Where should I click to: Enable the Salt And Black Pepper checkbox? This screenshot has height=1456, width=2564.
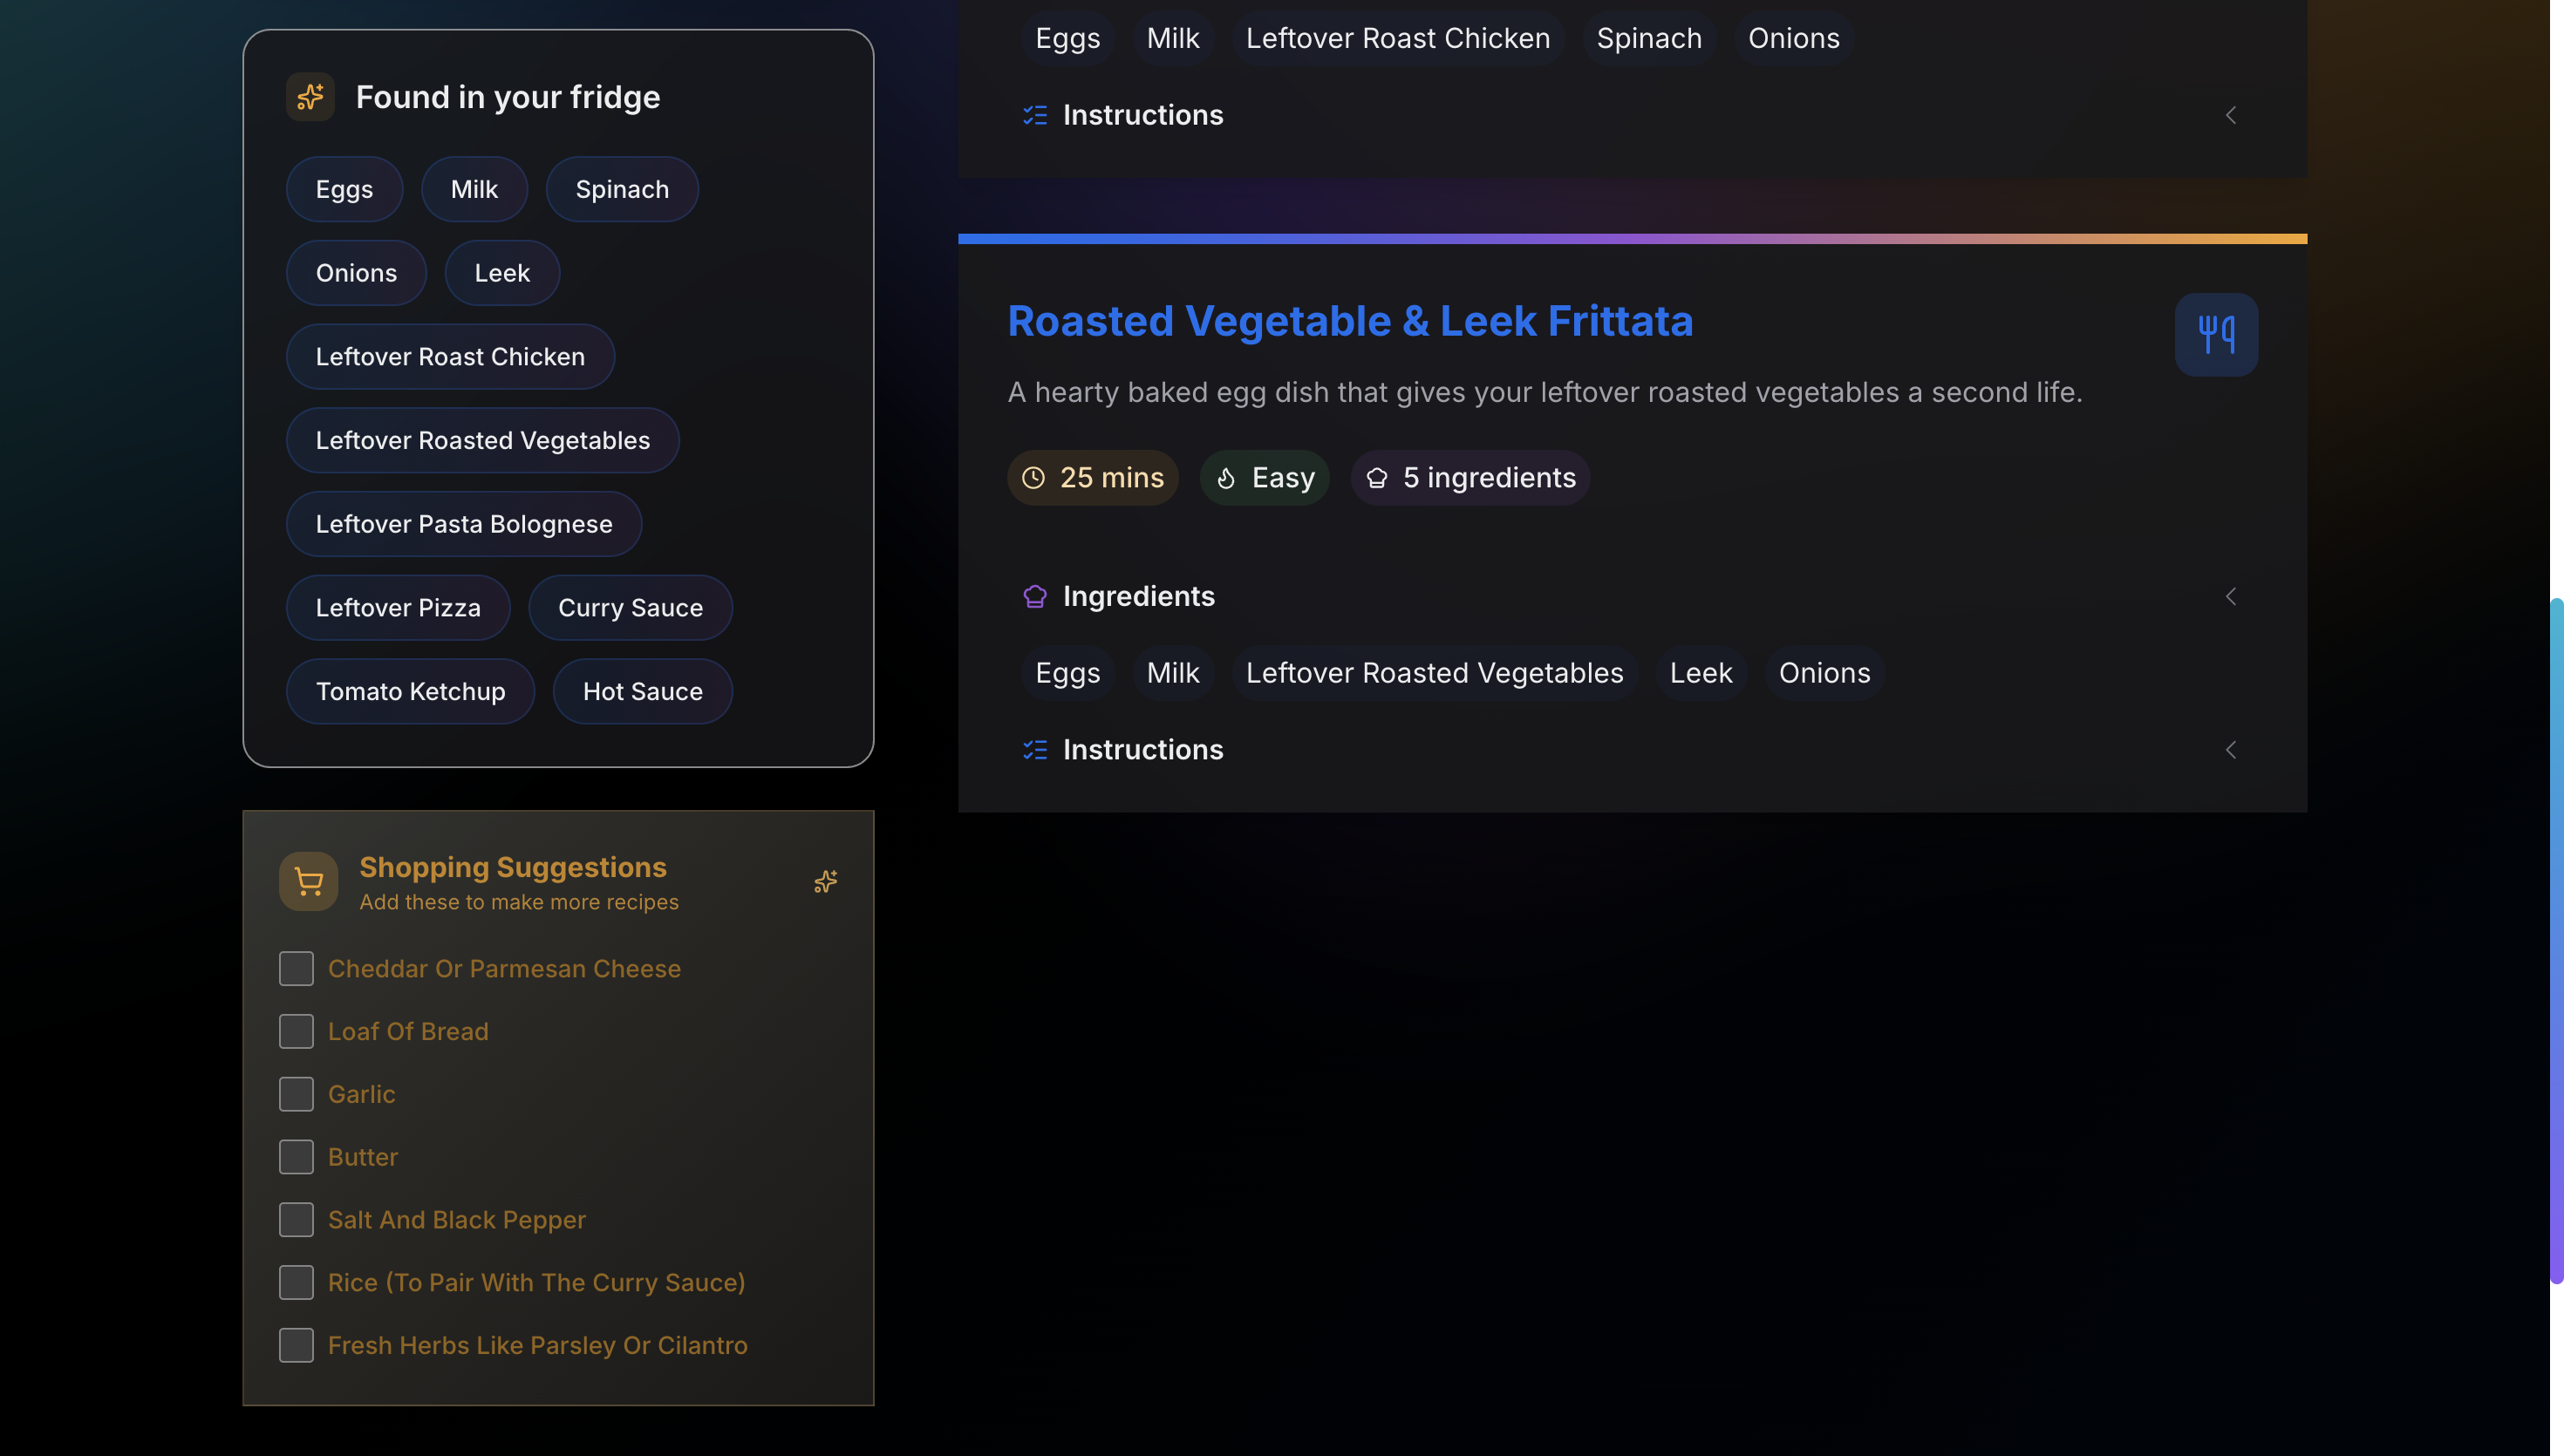[296, 1219]
